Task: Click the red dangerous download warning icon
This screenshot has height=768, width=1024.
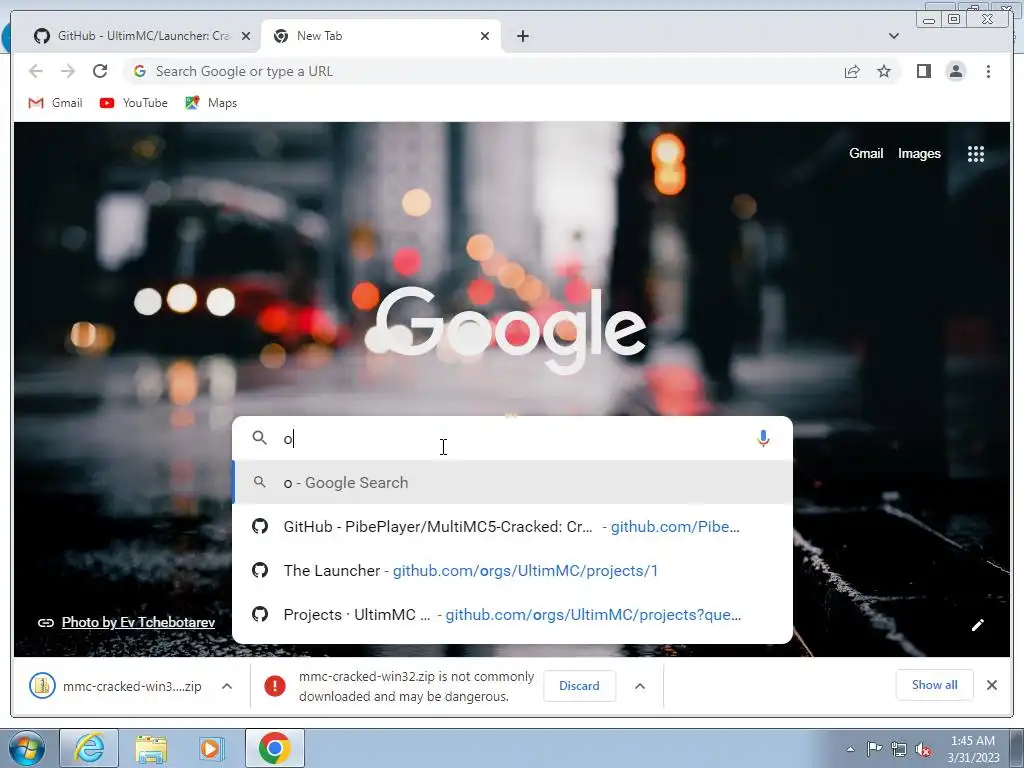Action: 275,686
